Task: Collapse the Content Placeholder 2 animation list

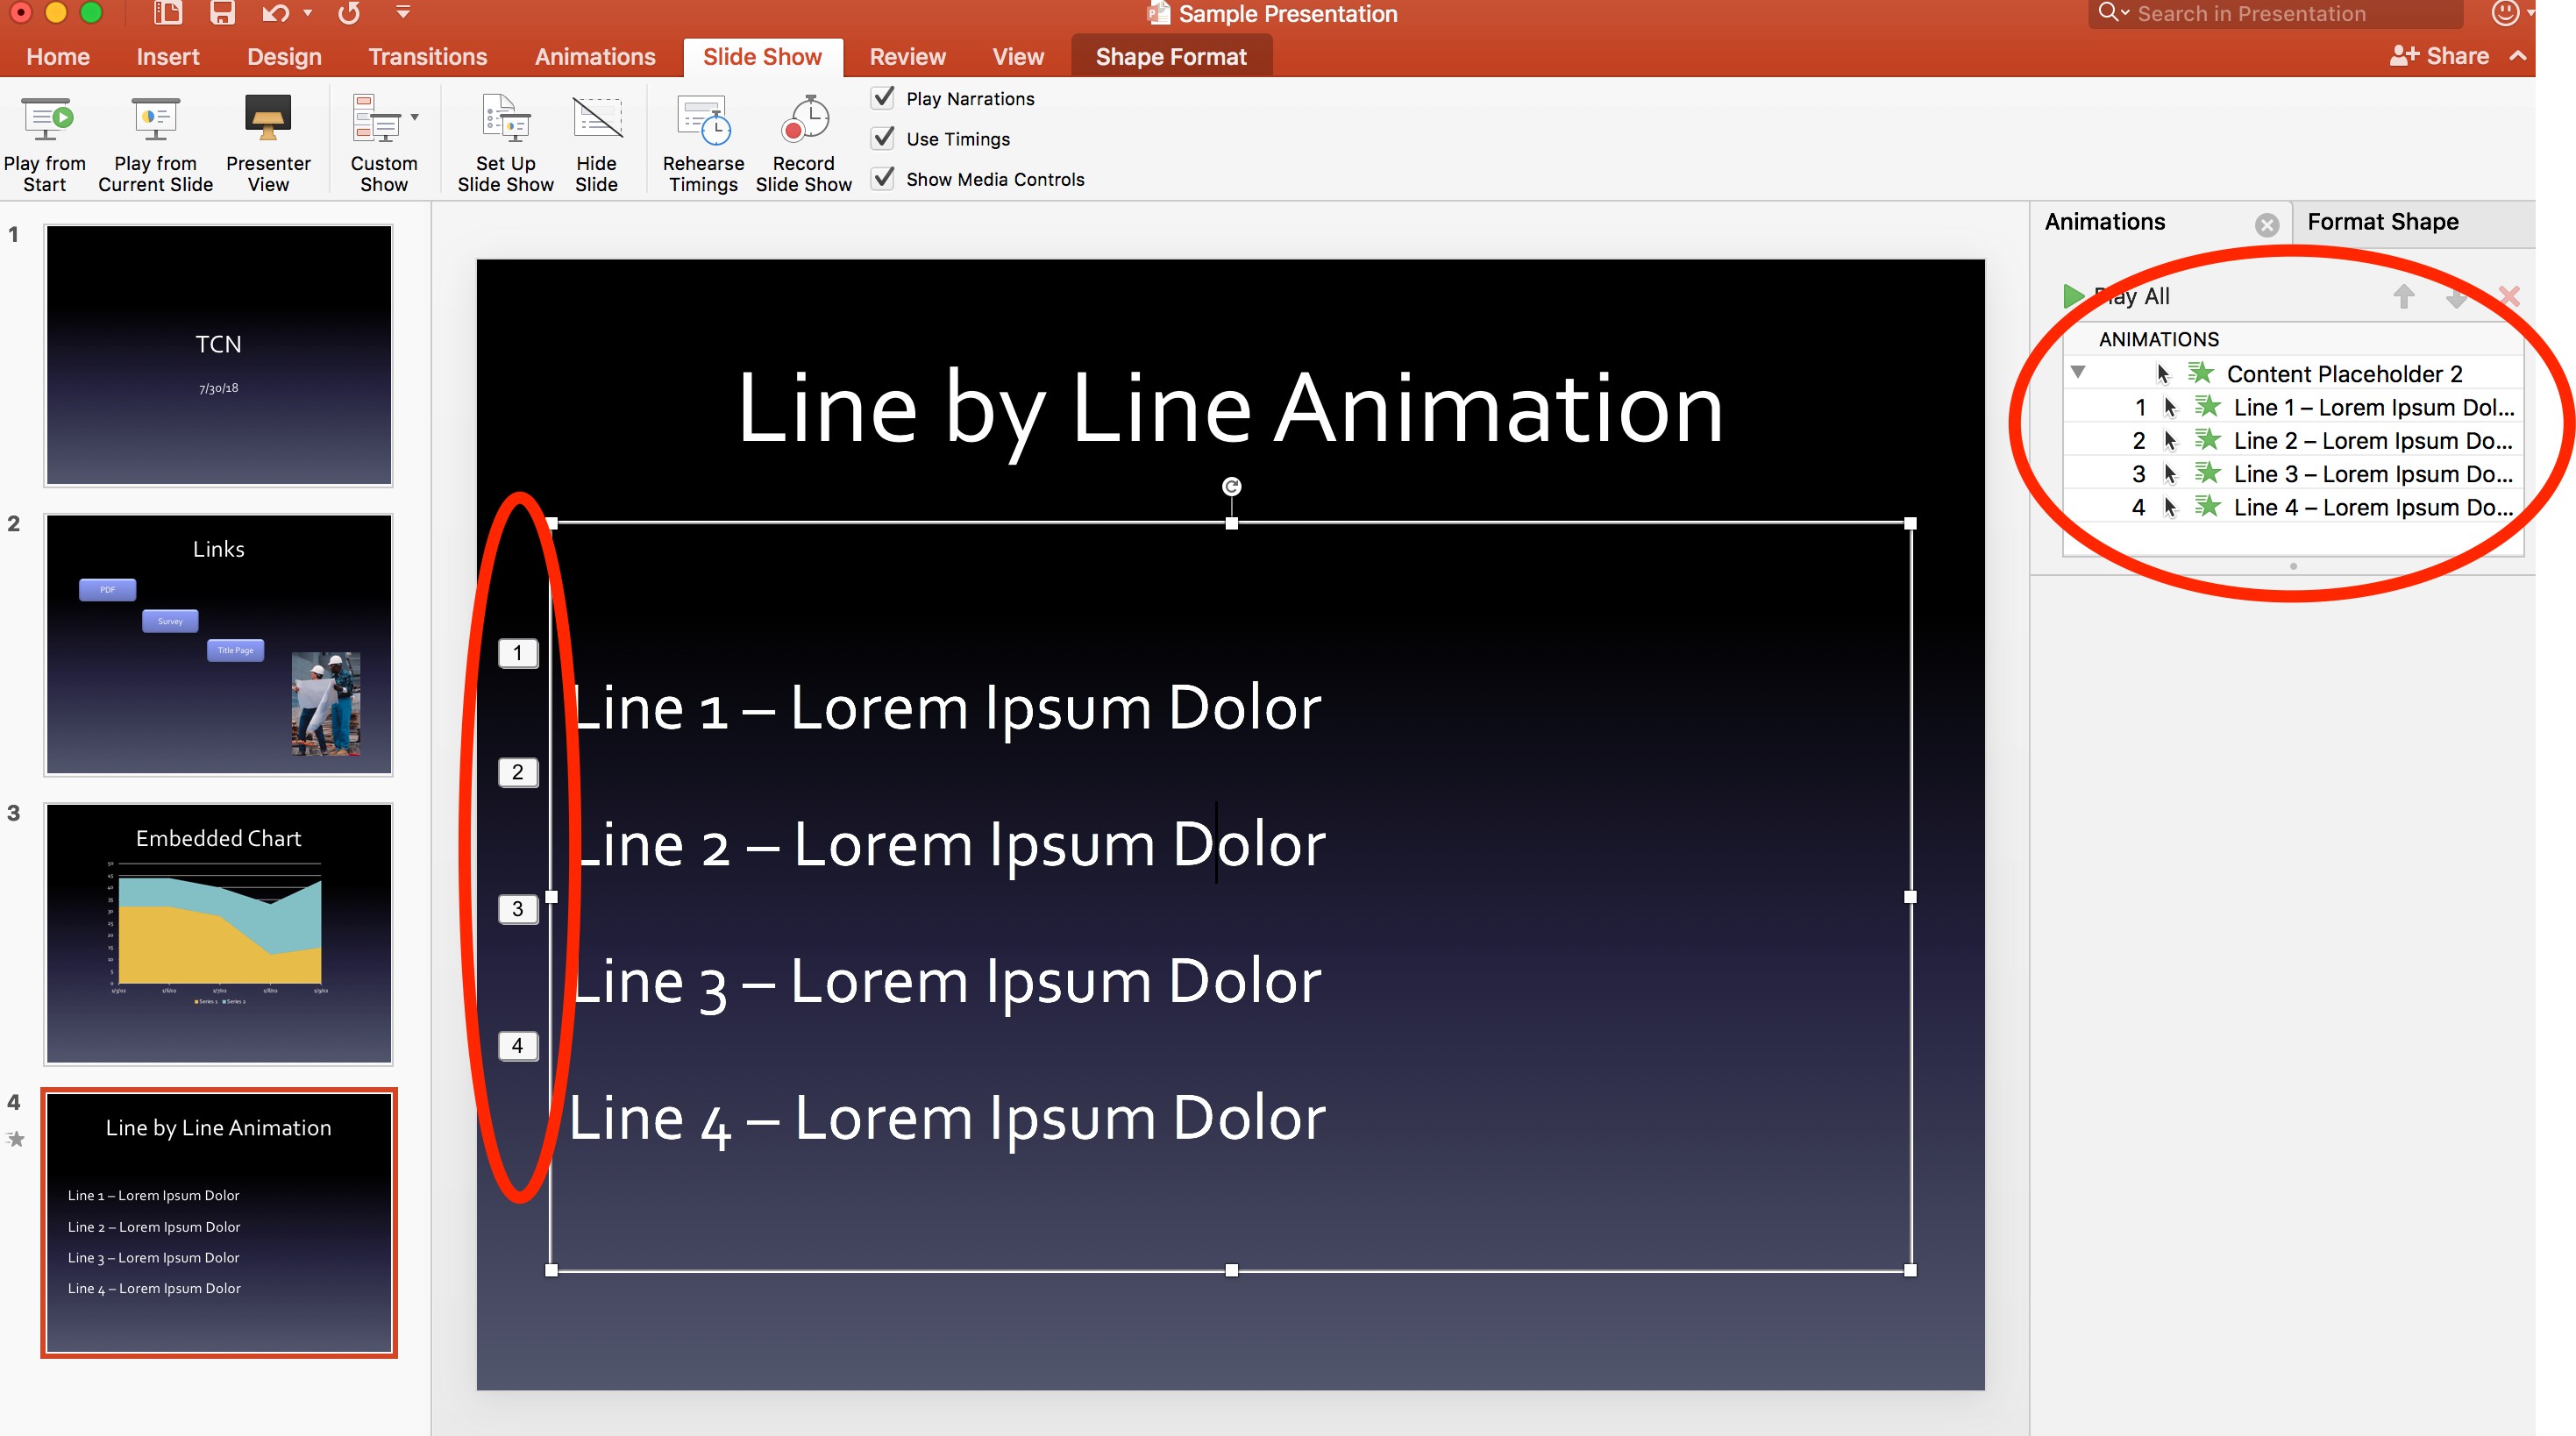Action: pos(2079,373)
